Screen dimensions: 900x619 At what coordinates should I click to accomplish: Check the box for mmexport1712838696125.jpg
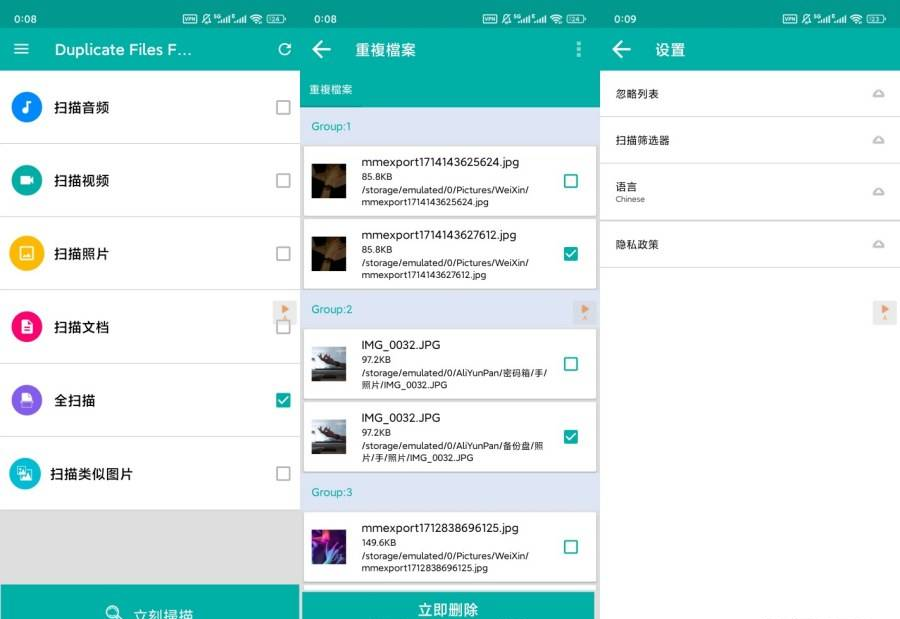[571, 547]
